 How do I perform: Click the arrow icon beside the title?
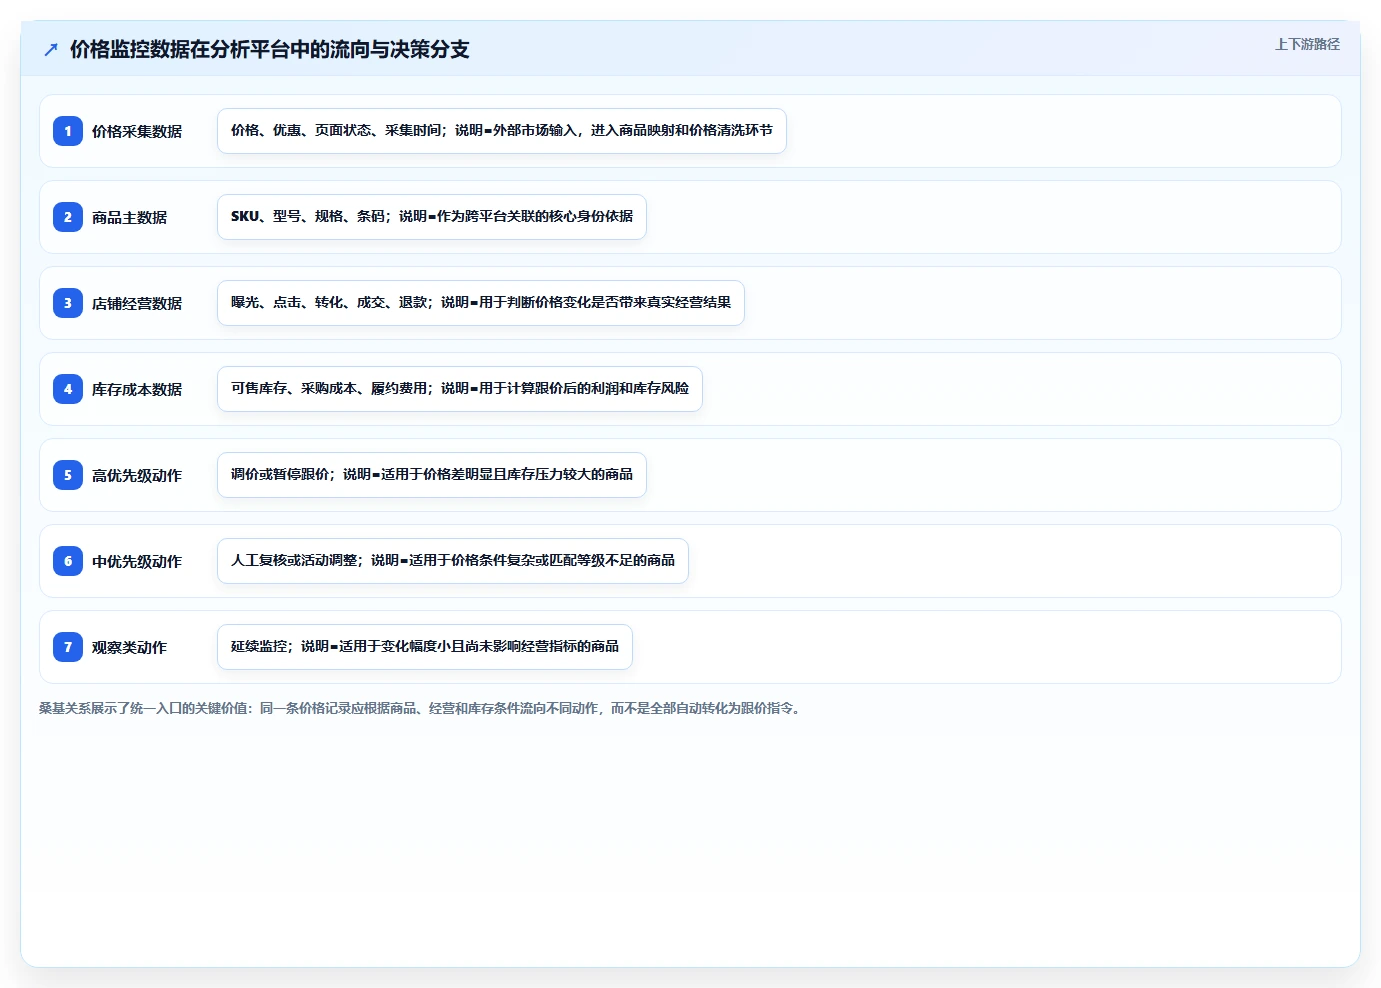coord(51,49)
